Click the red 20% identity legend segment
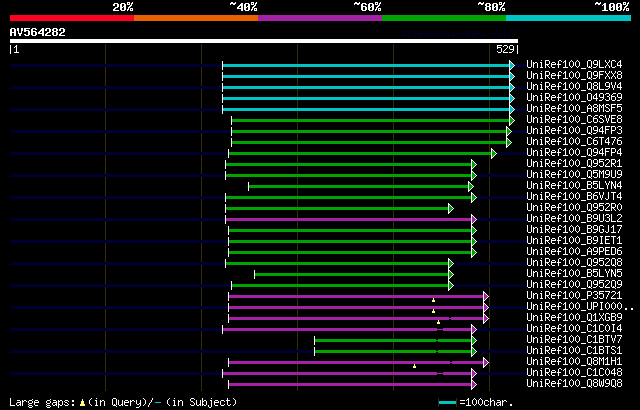The height and width of the screenshot is (410, 640). click(72, 18)
